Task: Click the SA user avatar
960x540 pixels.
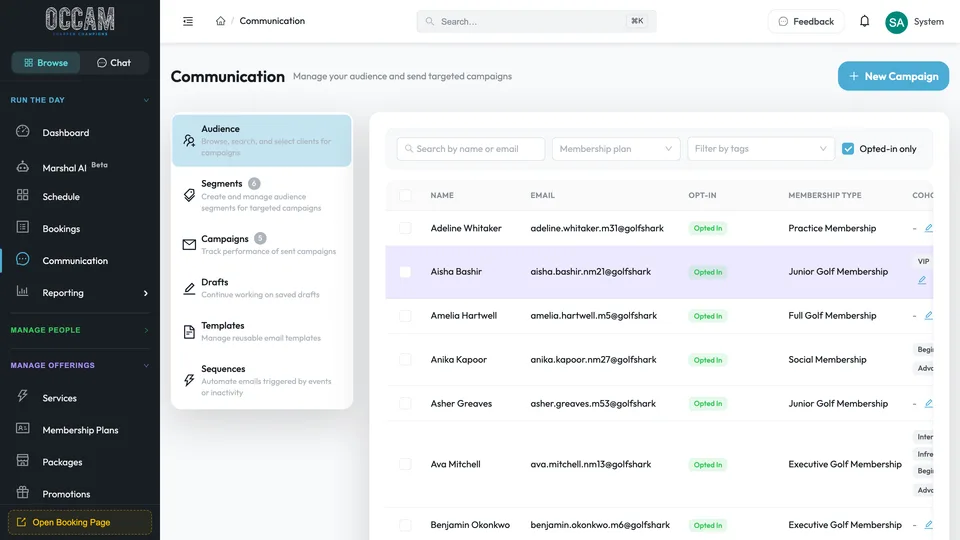Action: click(x=896, y=23)
